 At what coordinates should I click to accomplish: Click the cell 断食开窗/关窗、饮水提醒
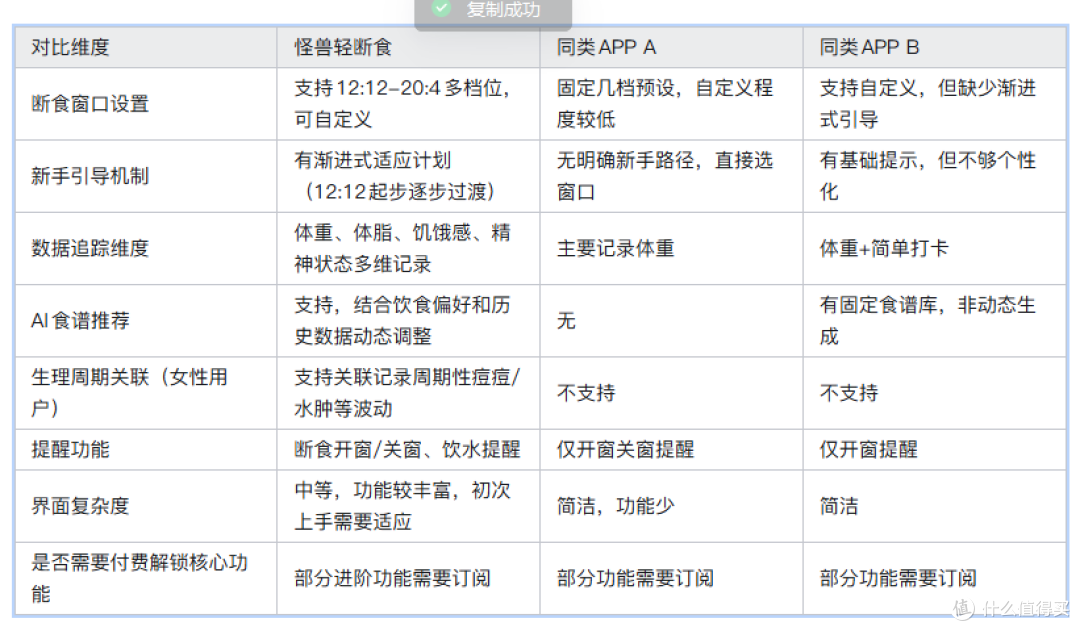(x=408, y=450)
